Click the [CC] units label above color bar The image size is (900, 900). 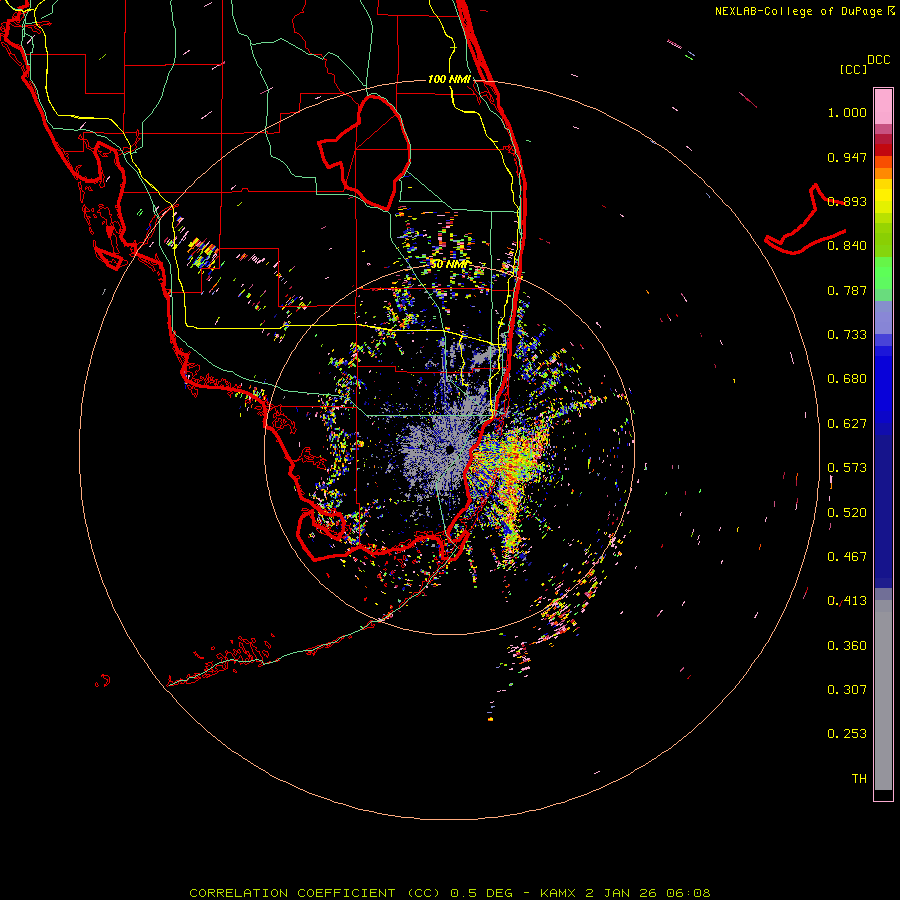pyautogui.click(x=853, y=69)
